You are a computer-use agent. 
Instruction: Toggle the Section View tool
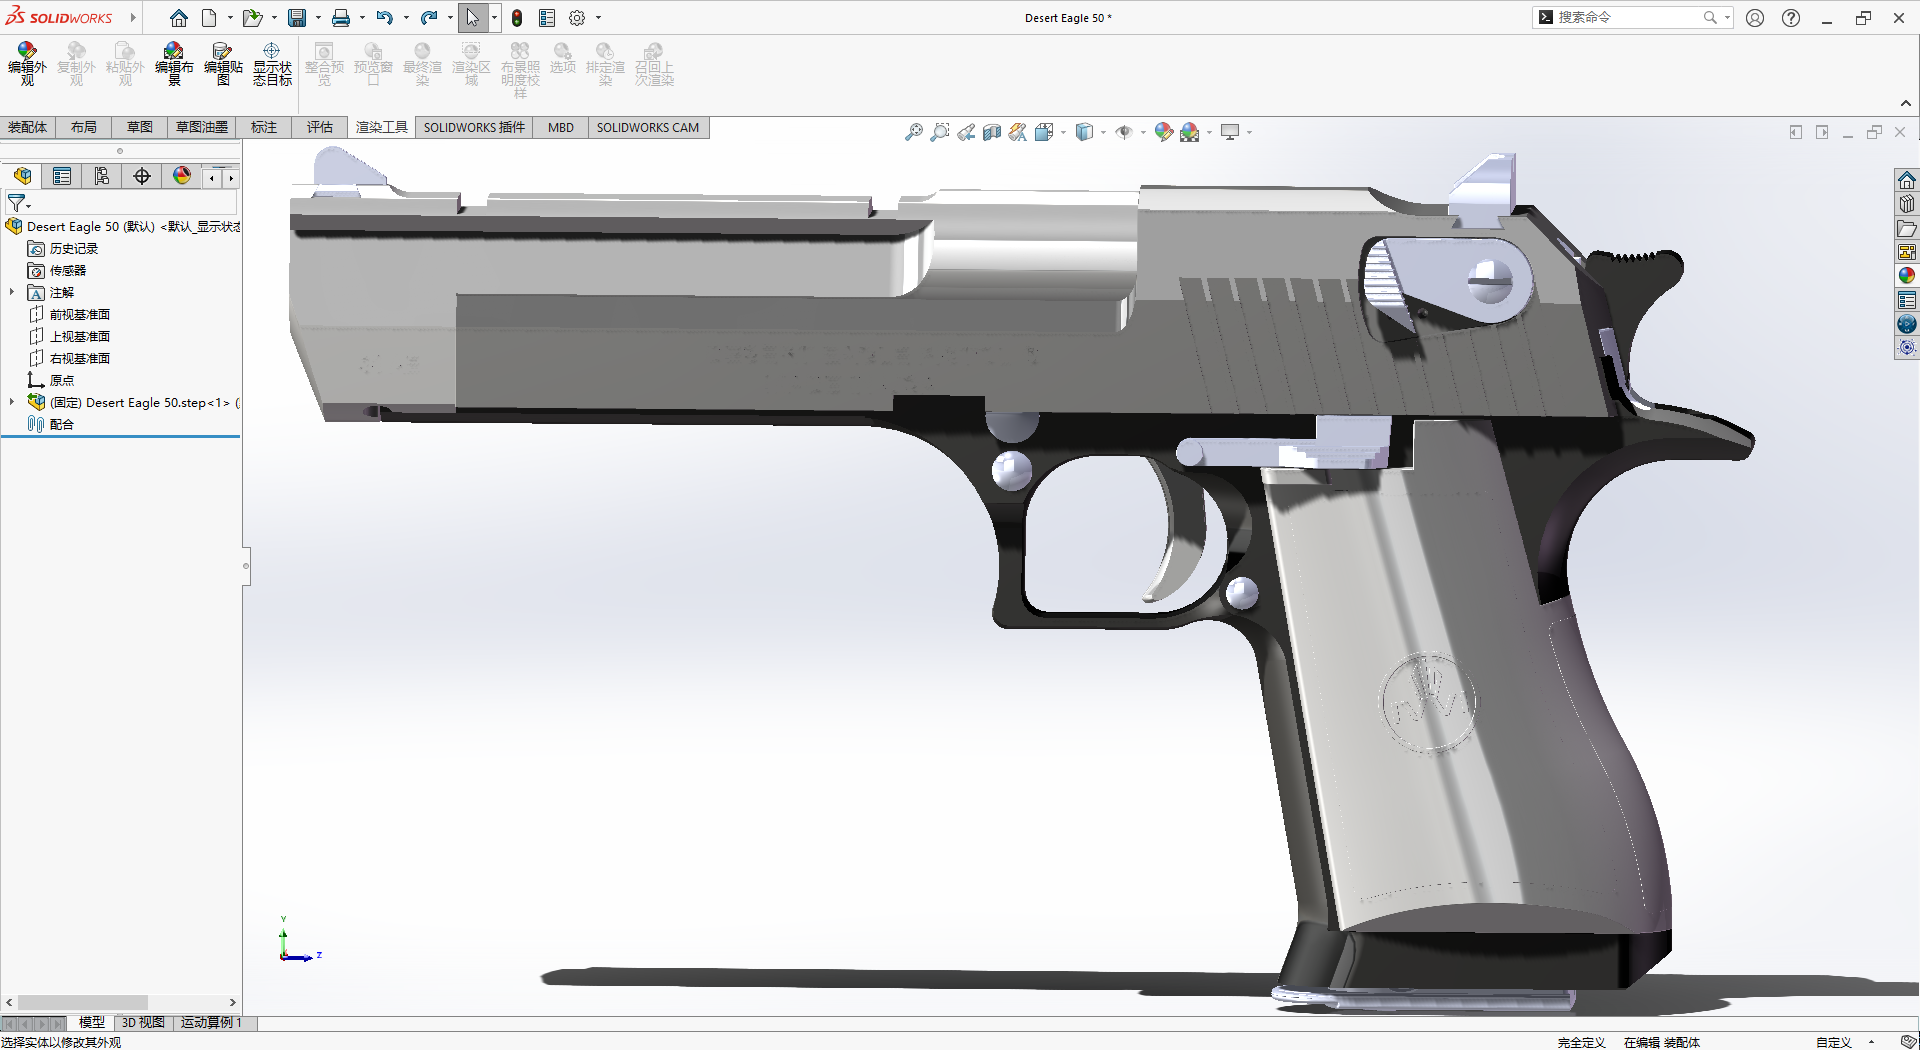tap(992, 132)
